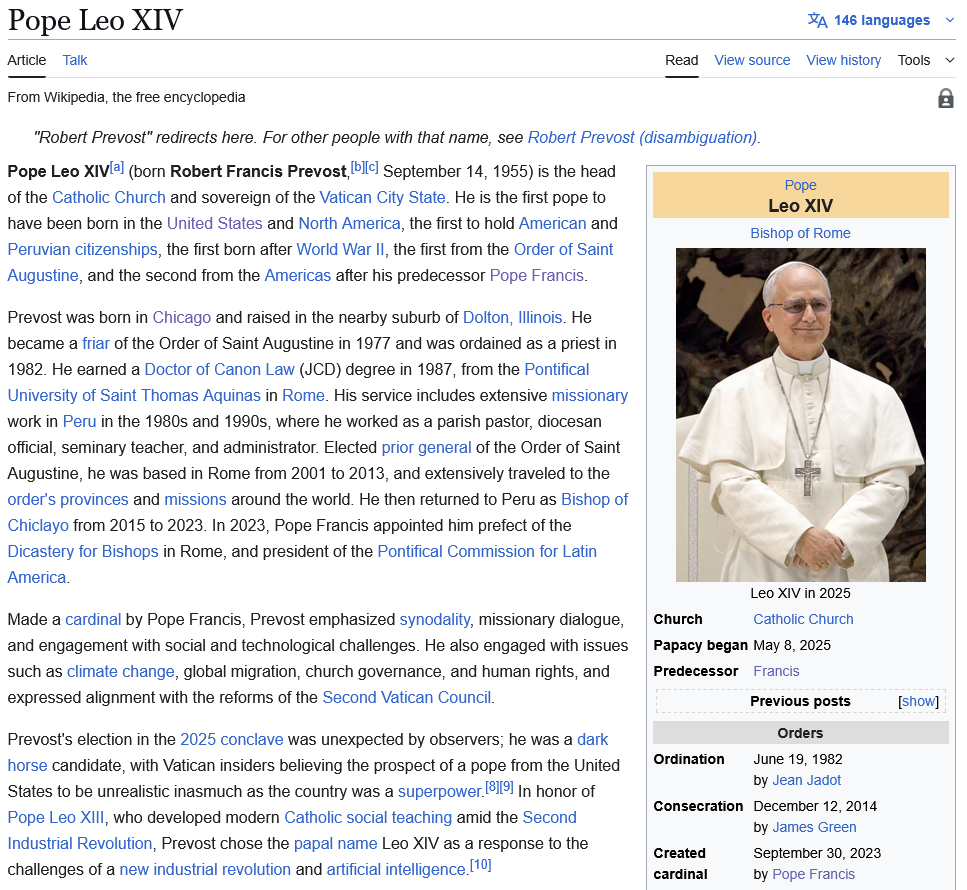Click the Article tab

[x=27, y=60]
